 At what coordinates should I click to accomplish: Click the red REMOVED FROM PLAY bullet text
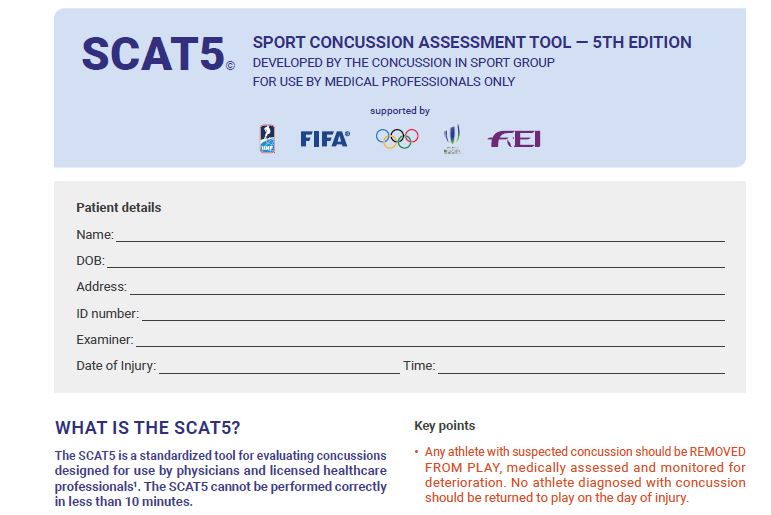[x=585, y=475]
